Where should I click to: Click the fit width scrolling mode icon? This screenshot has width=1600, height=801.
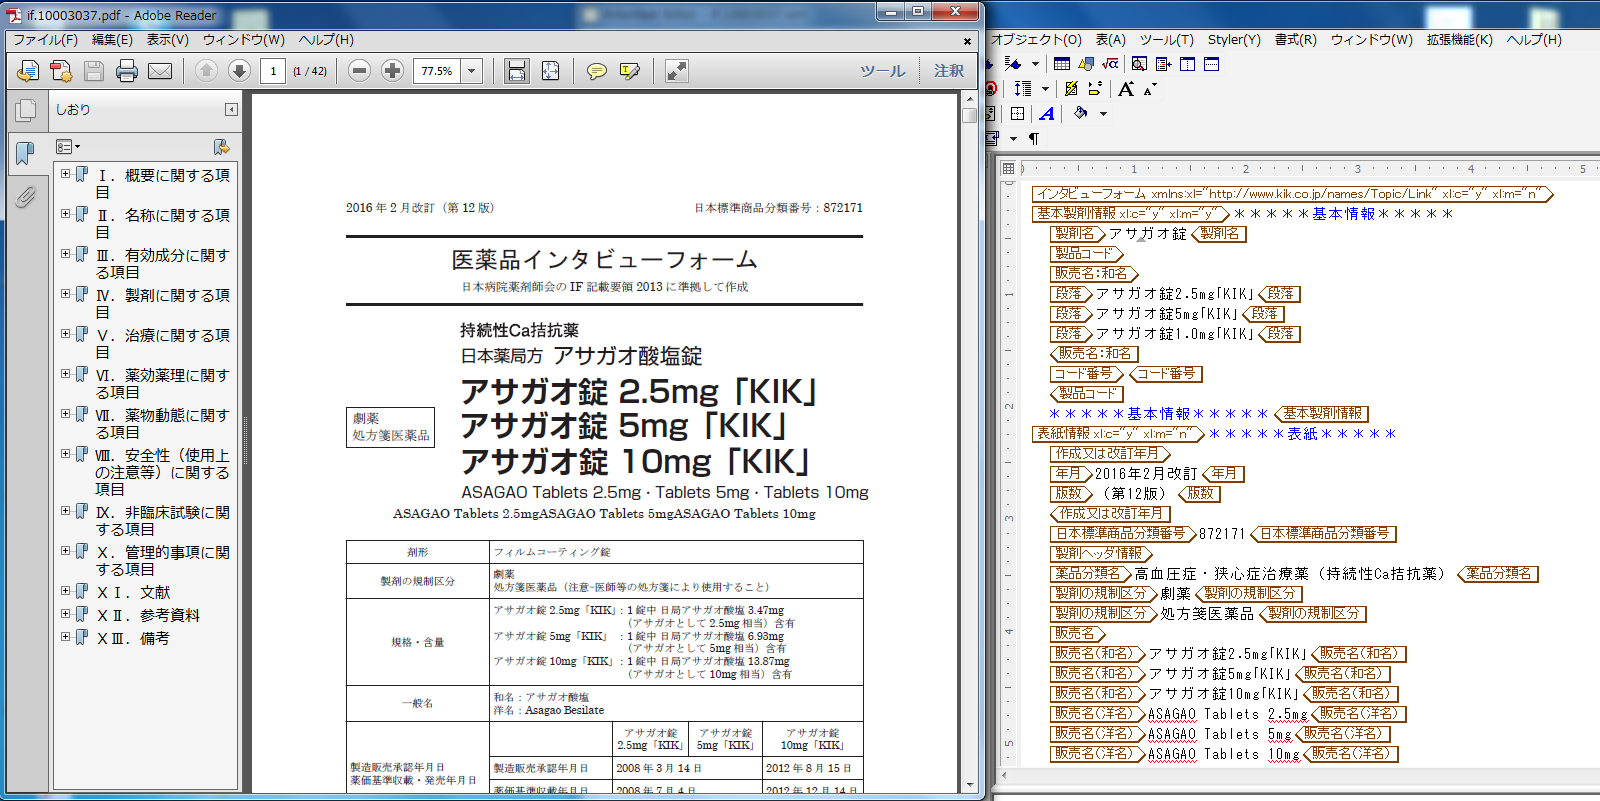click(x=517, y=71)
